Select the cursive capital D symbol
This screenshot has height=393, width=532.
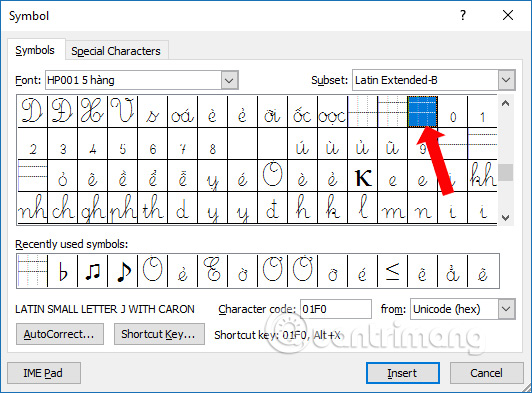[33, 111]
